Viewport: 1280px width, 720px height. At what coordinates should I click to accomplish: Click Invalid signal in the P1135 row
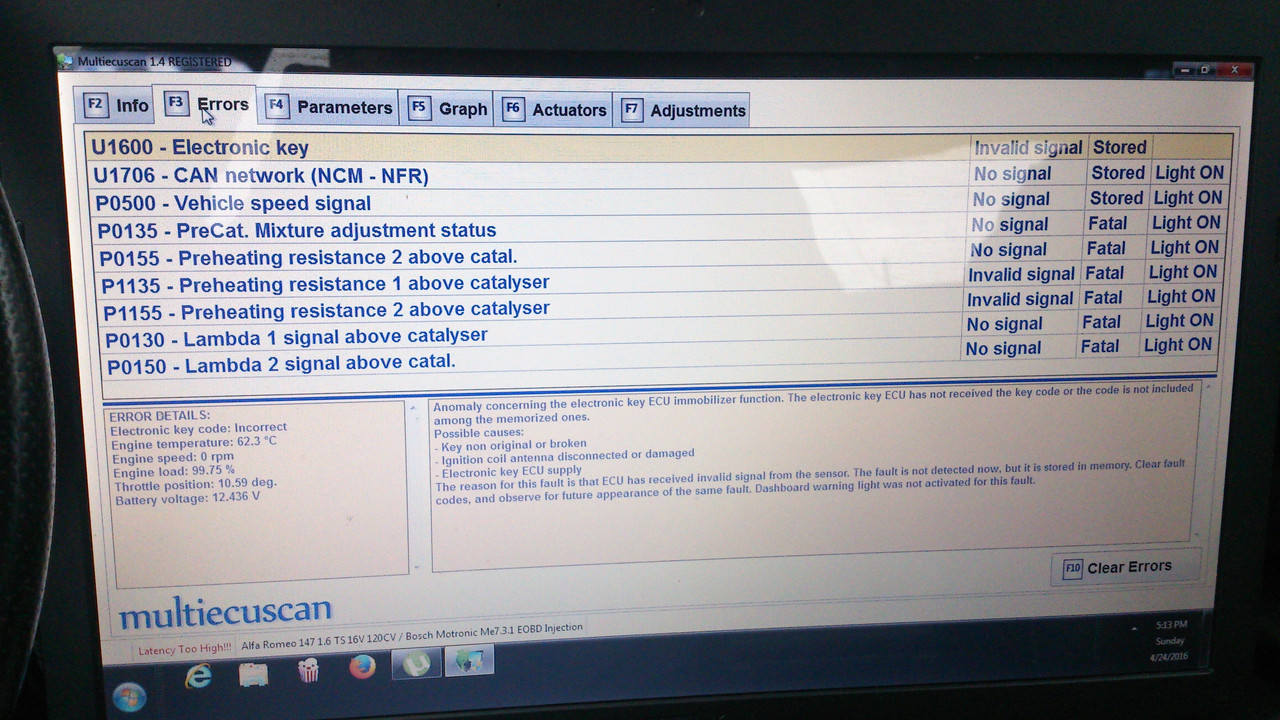coord(1021,274)
